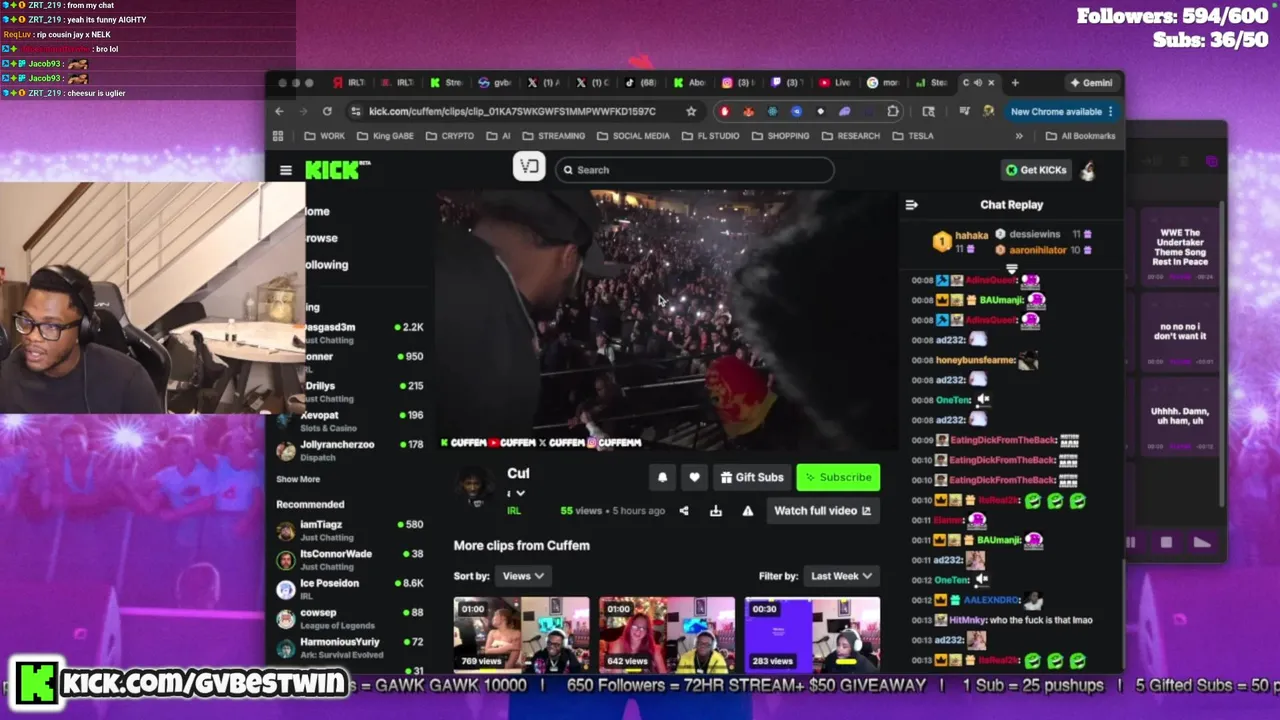Open the Kick channel switcher icon by search
The height and width of the screenshot is (720, 1280).
[529, 167]
